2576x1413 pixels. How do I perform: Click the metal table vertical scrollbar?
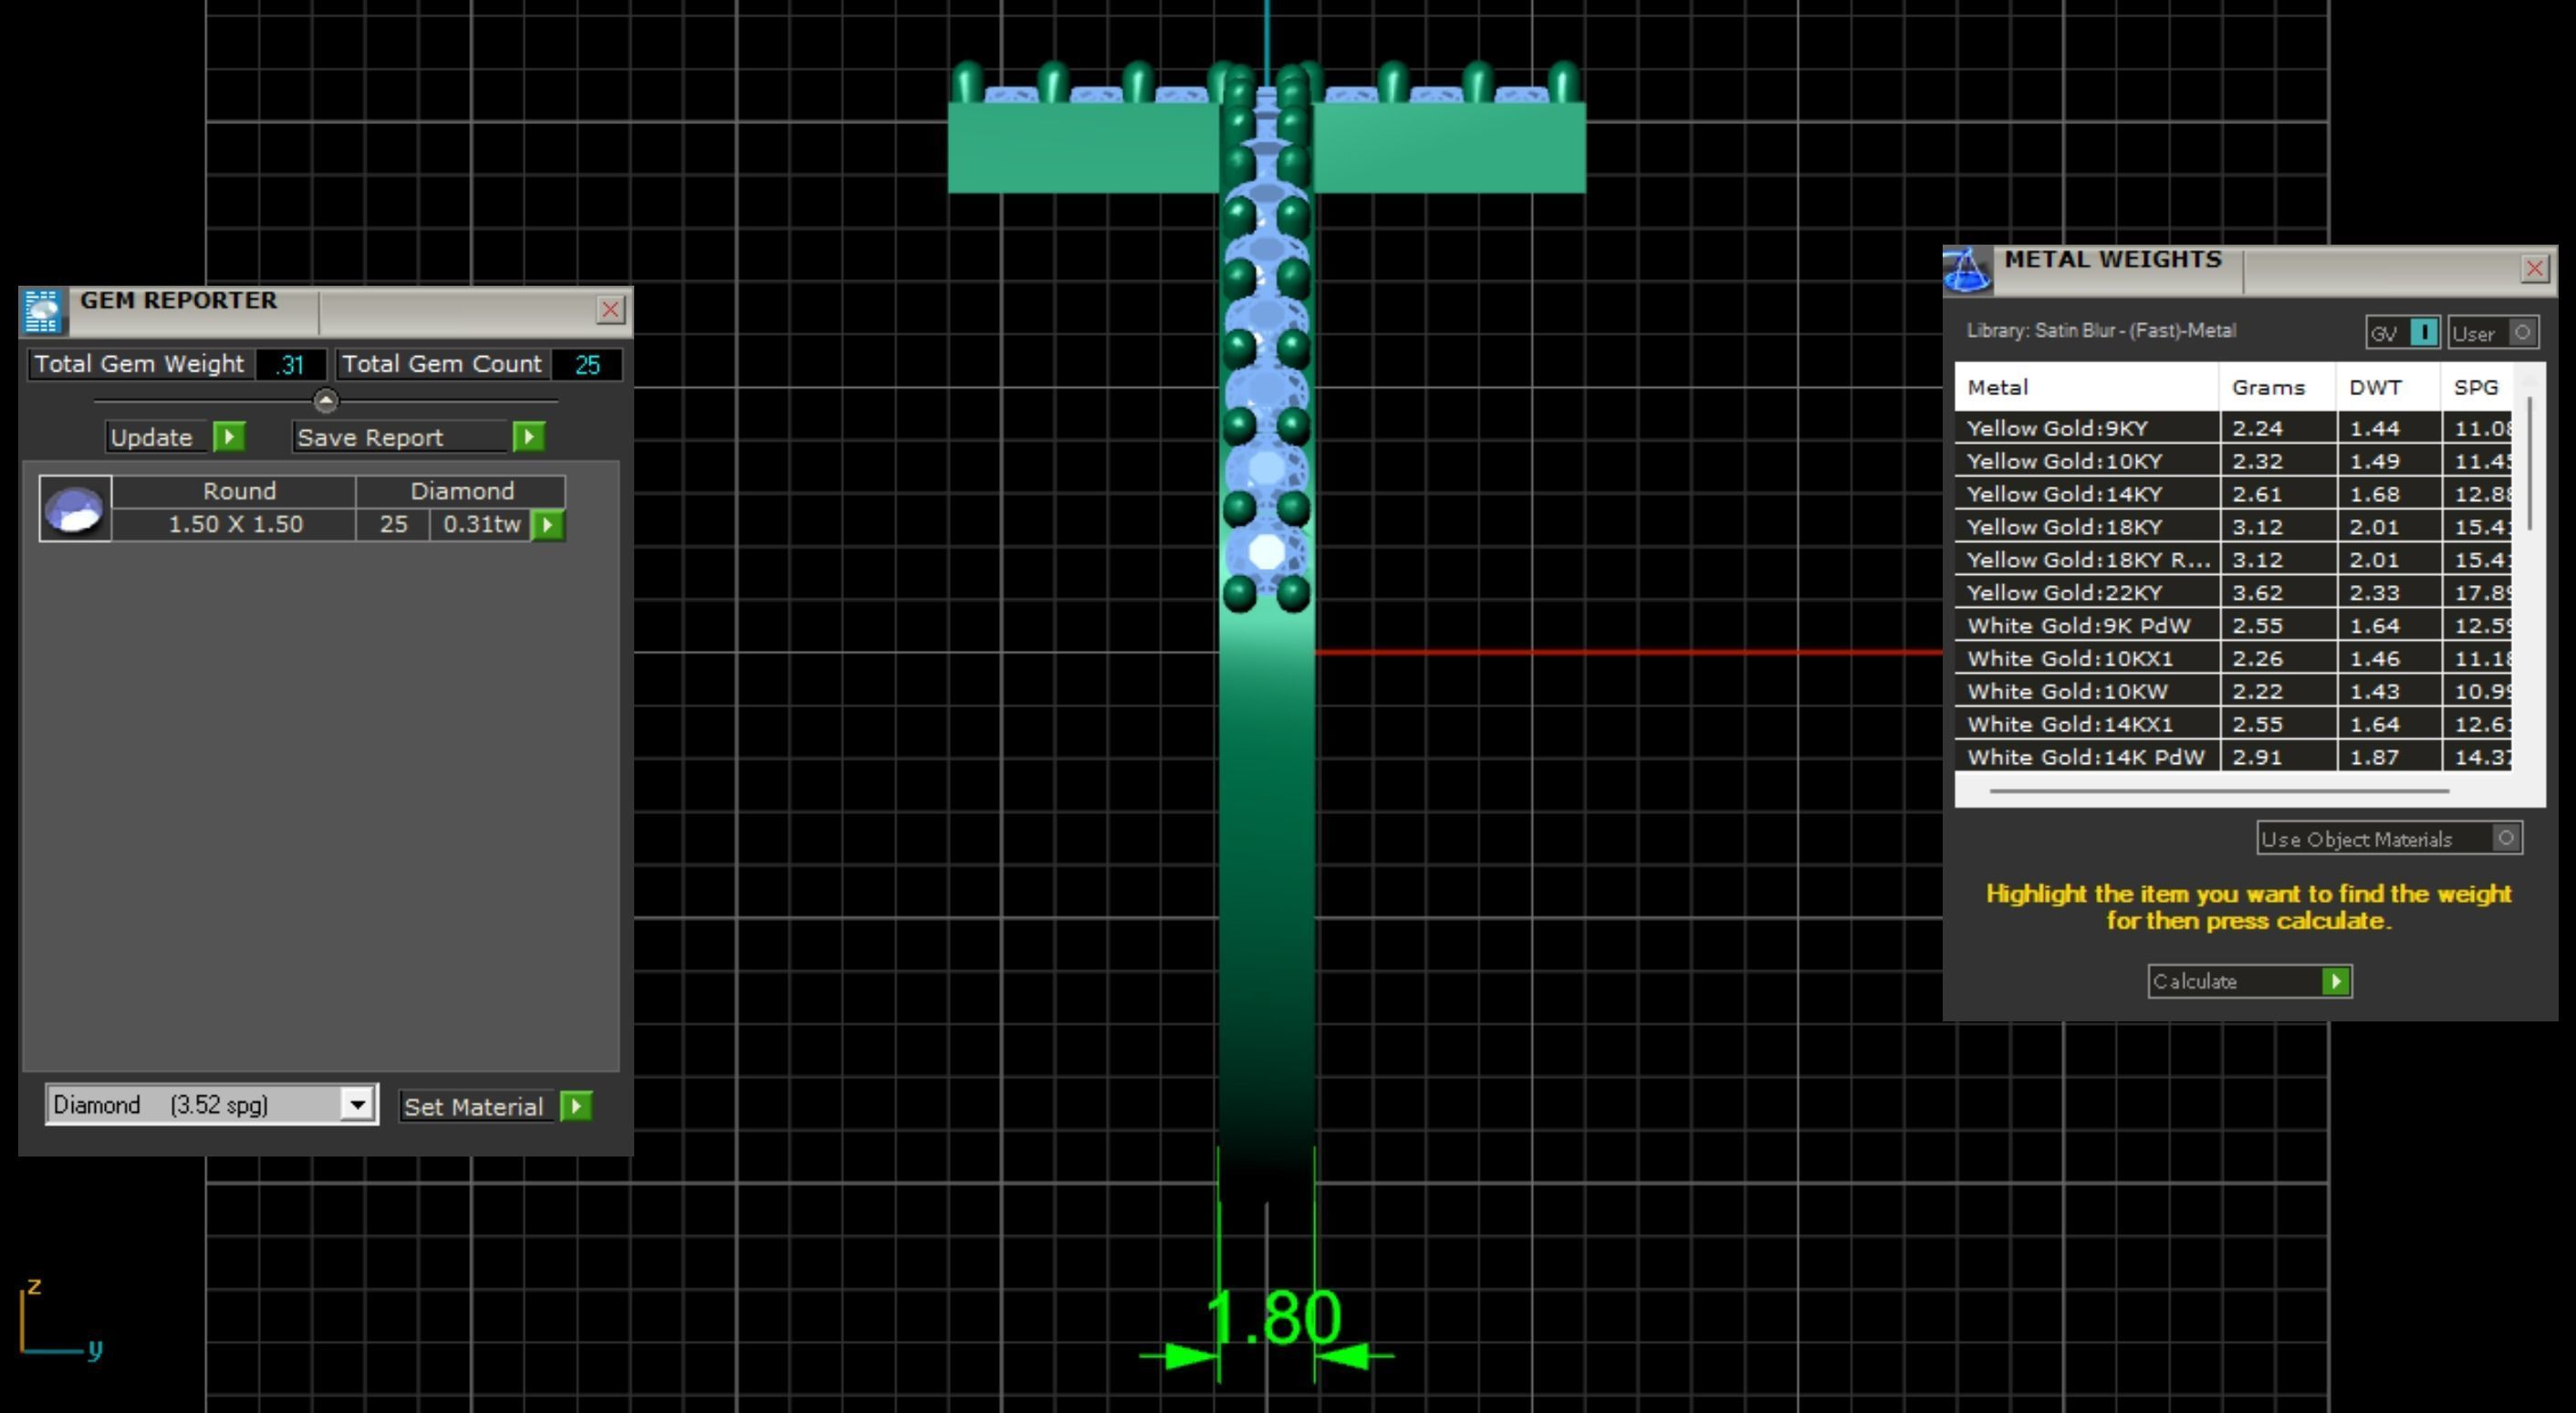(x=2530, y=462)
